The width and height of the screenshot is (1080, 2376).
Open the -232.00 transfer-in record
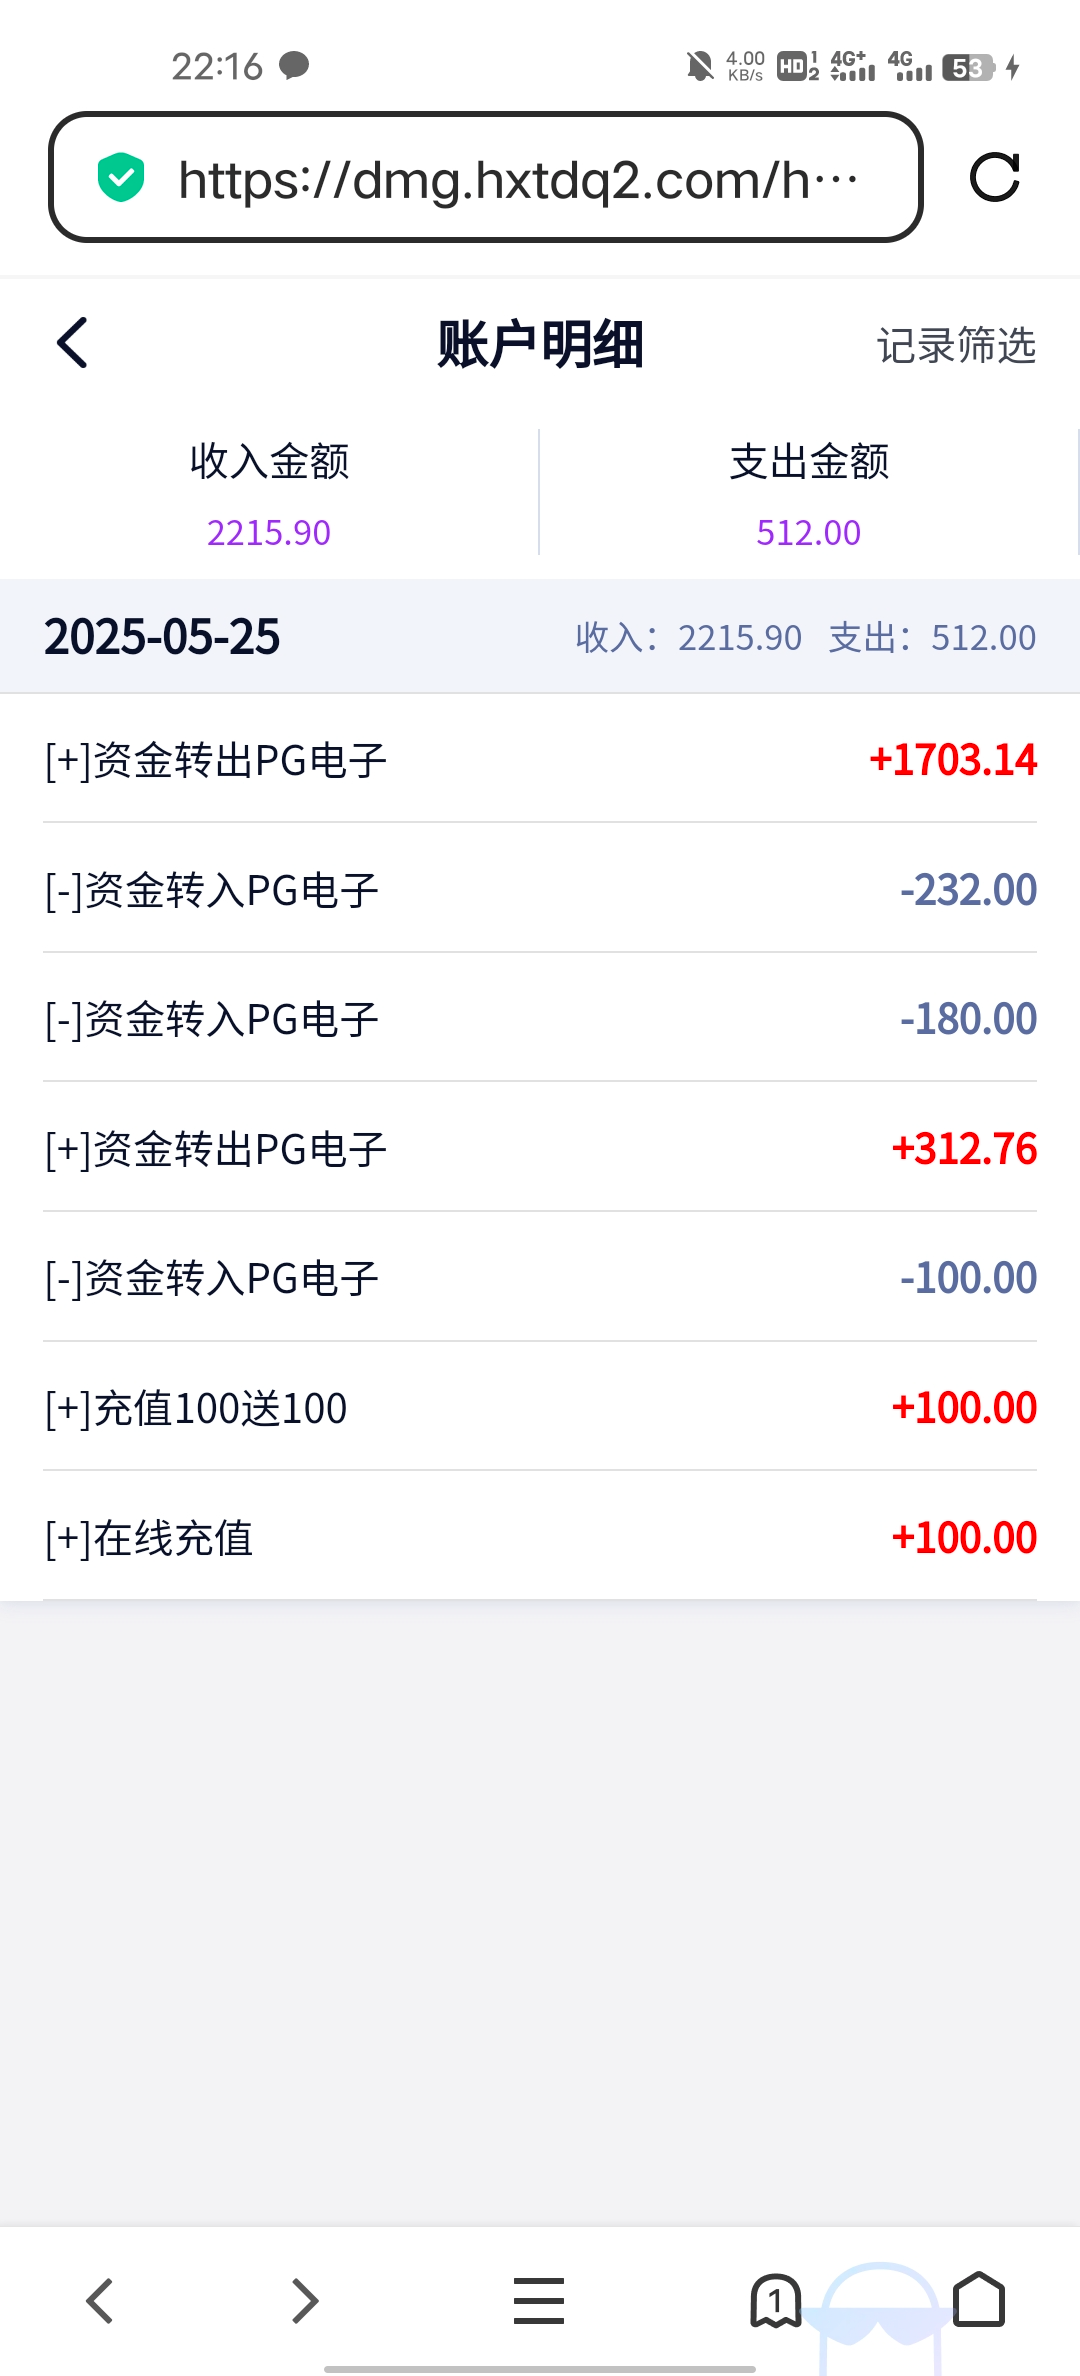[540, 890]
